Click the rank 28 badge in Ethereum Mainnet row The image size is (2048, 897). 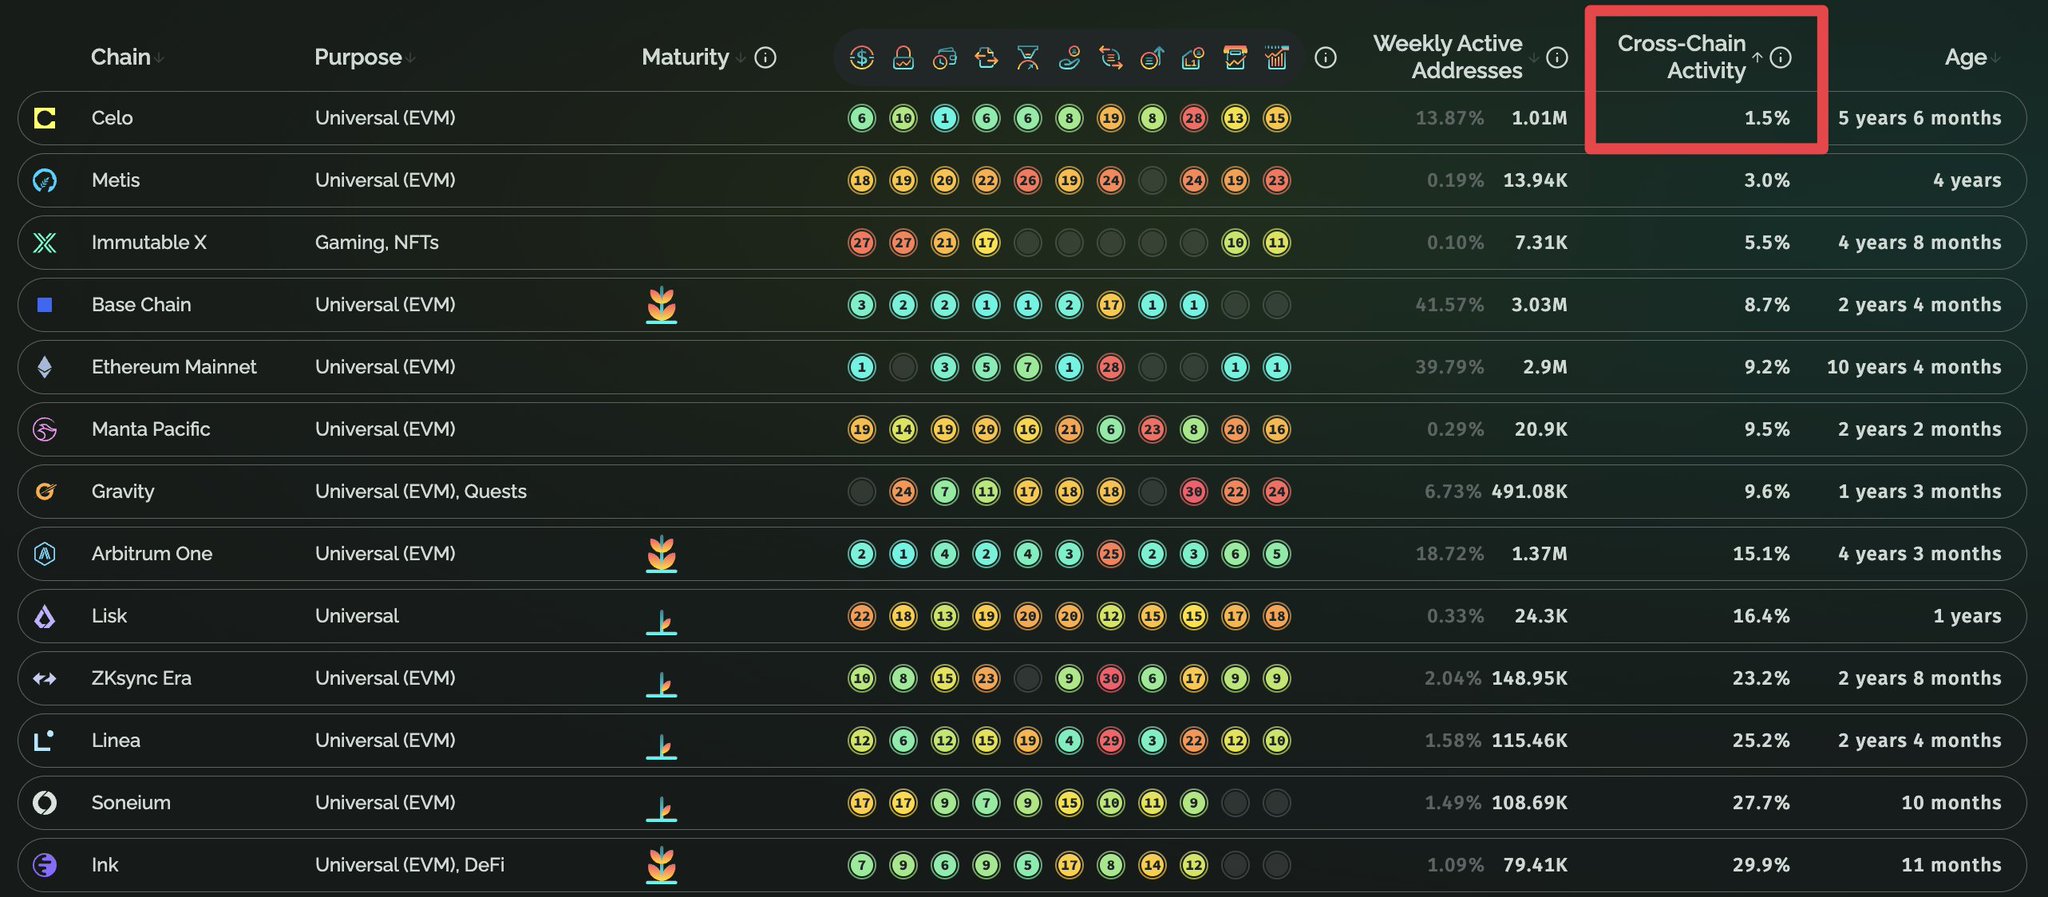tap(1111, 367)
